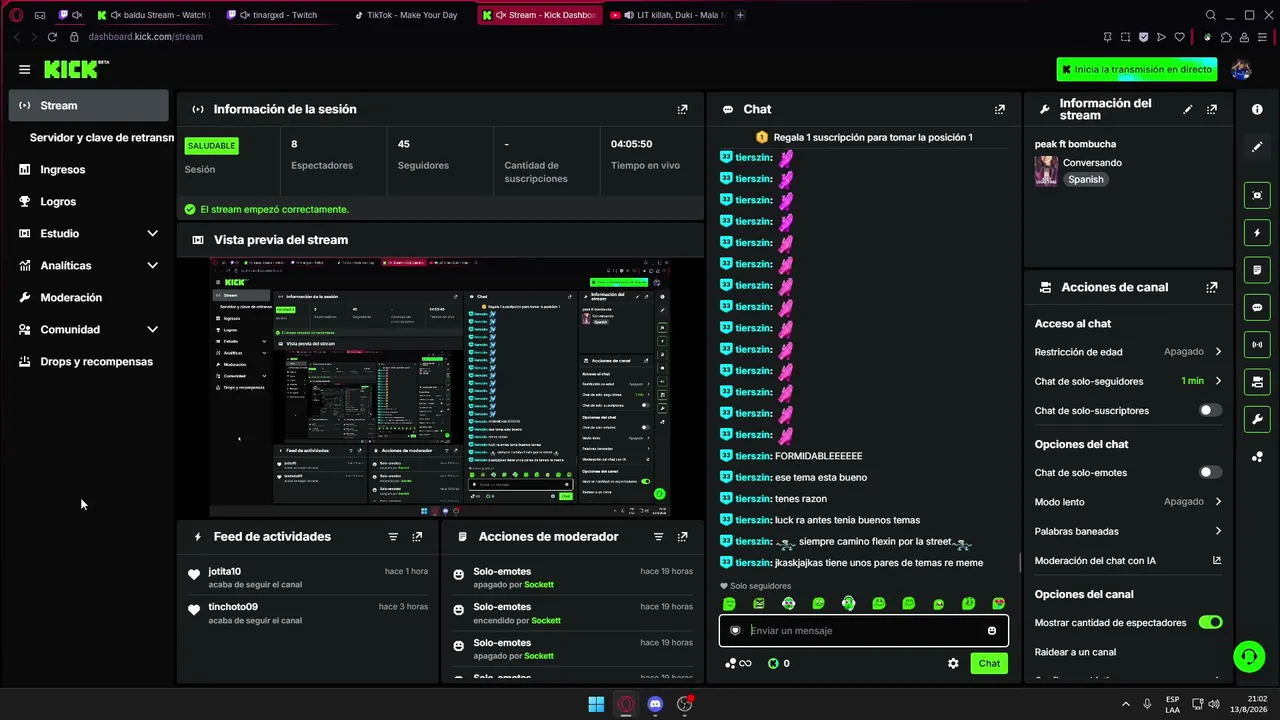Send message with green Chat button

pyautogui.click(x=989, y=663)
